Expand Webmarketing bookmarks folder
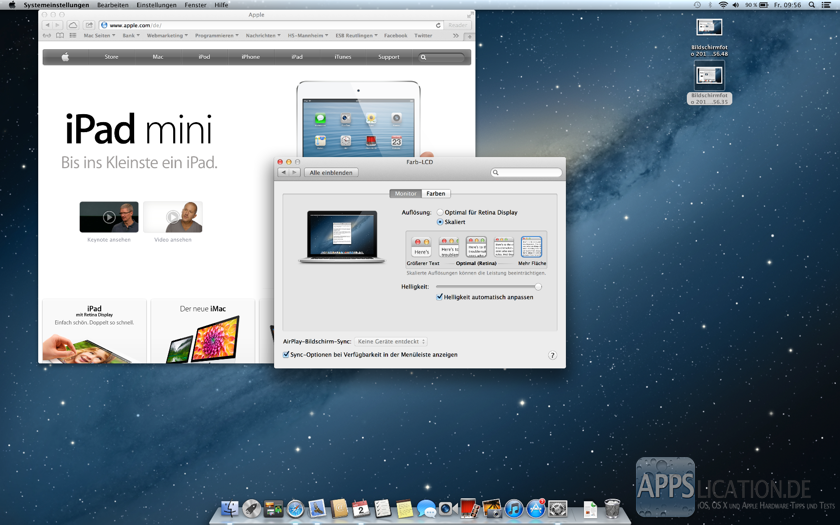This screenshot has height=525, width=840. [167, 35]
